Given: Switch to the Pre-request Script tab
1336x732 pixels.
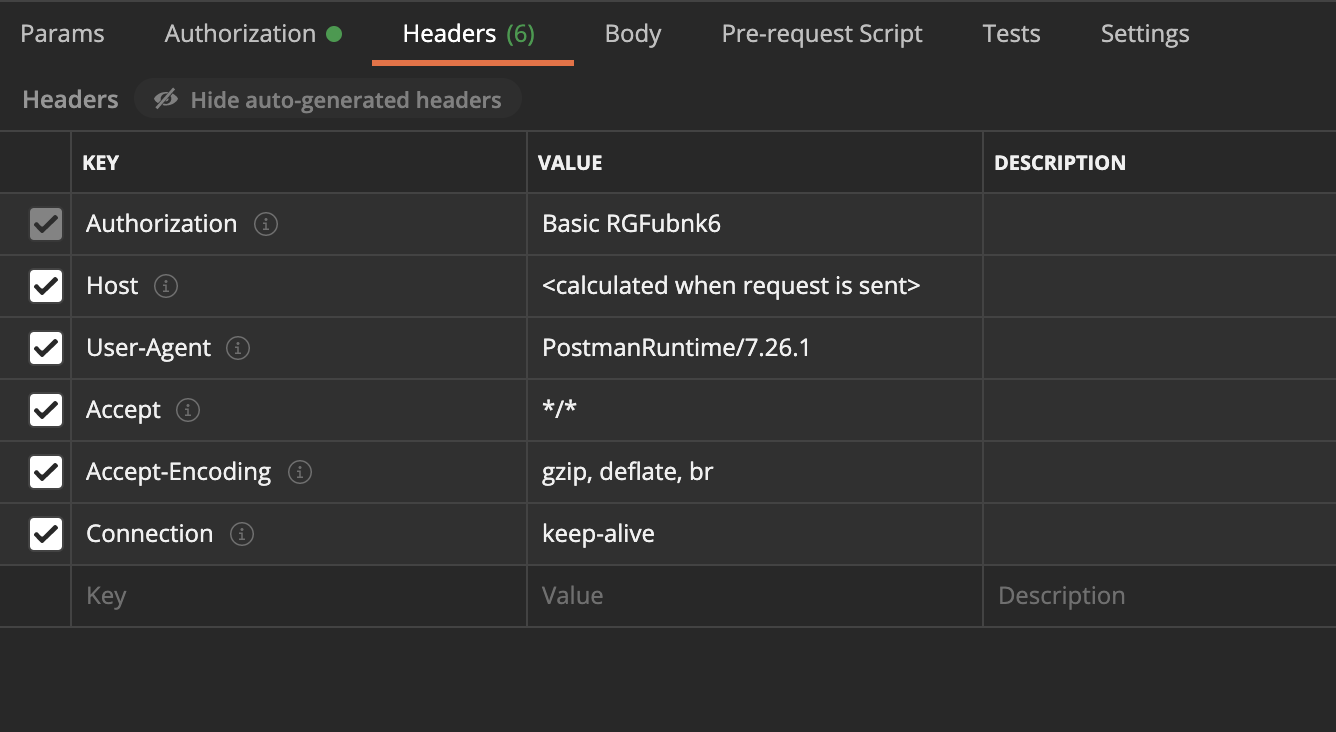Looking at the screenshot, I should pyautogui.click(x=821, y=33).
